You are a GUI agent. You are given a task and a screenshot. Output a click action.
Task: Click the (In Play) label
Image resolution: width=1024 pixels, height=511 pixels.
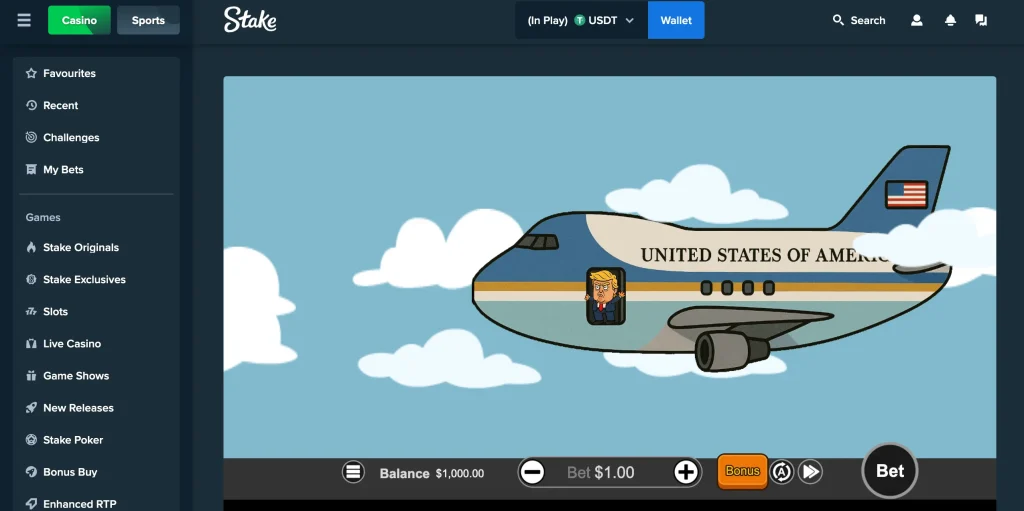click(547, 20)
